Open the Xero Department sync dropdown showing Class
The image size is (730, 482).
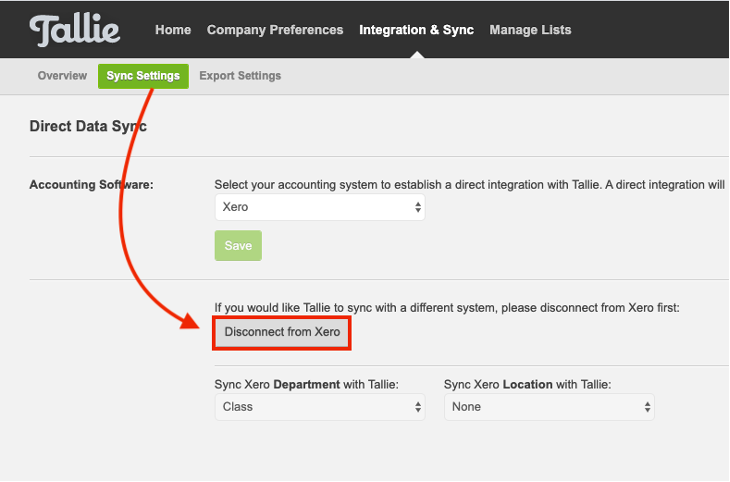320,407
